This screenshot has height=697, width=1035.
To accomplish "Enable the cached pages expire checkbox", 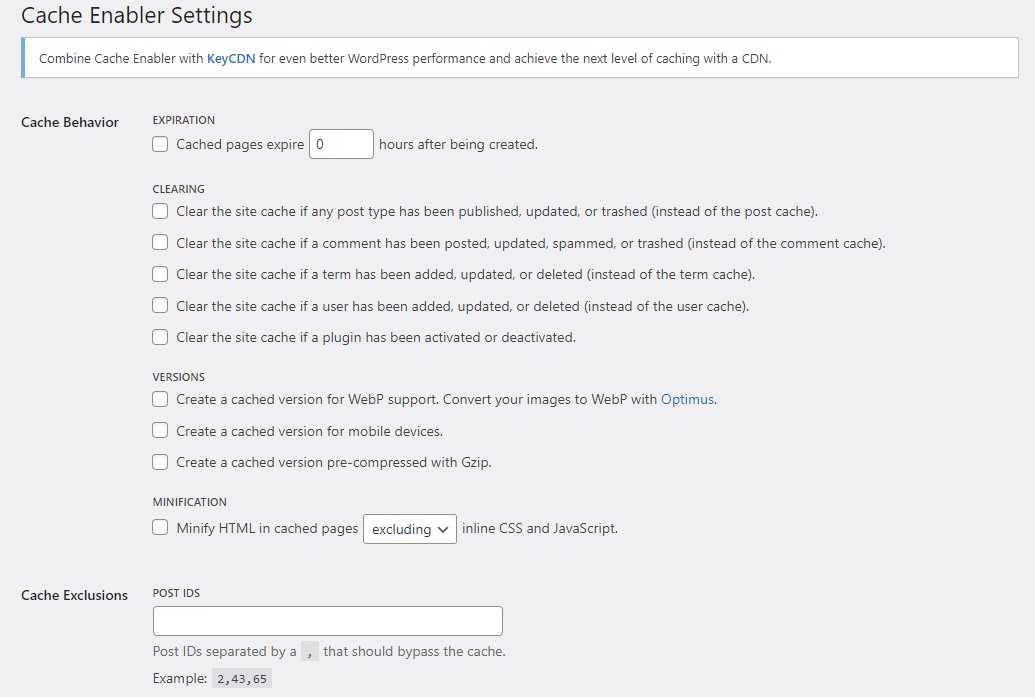I will [x=160, y=144].
